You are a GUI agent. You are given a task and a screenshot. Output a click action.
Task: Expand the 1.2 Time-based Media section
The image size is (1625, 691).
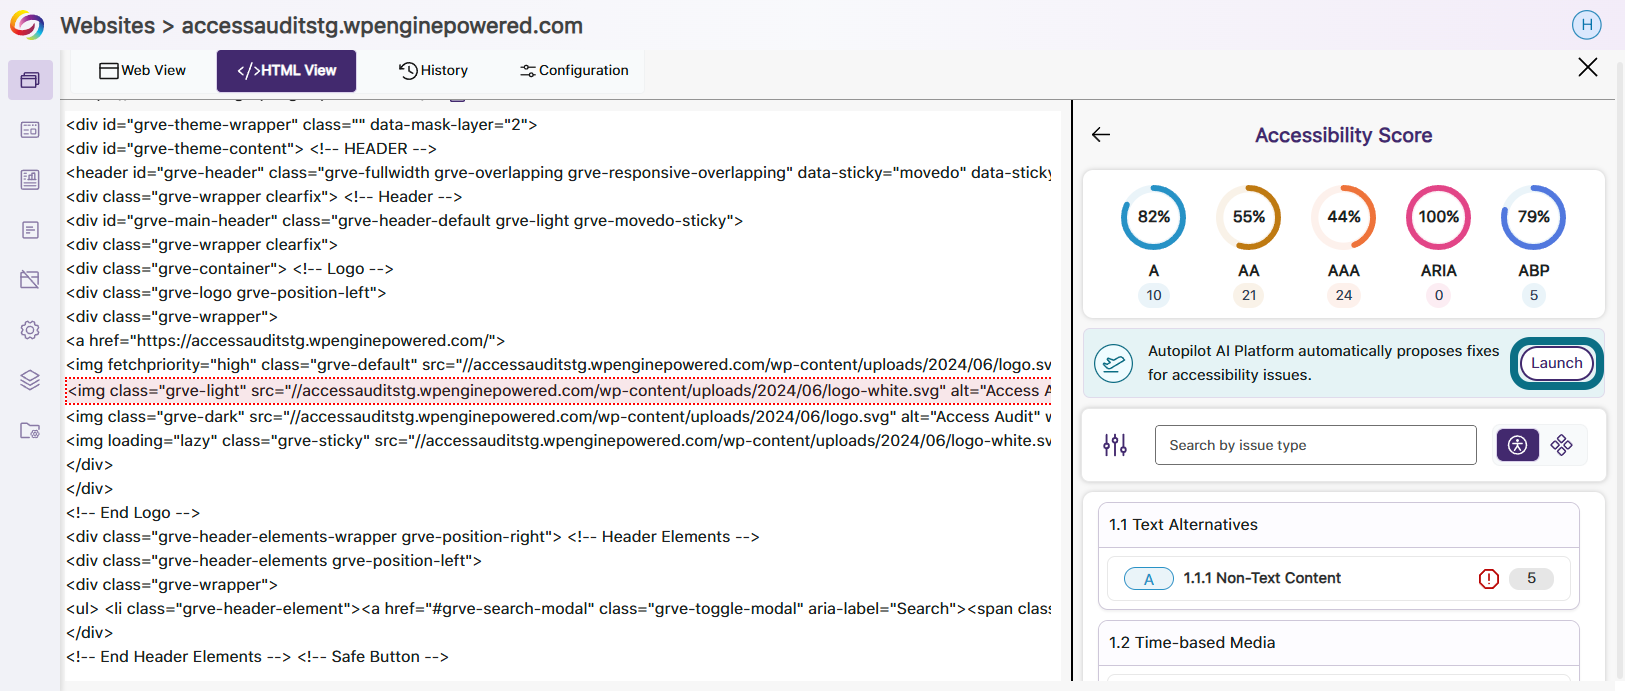click(1338, 643)
